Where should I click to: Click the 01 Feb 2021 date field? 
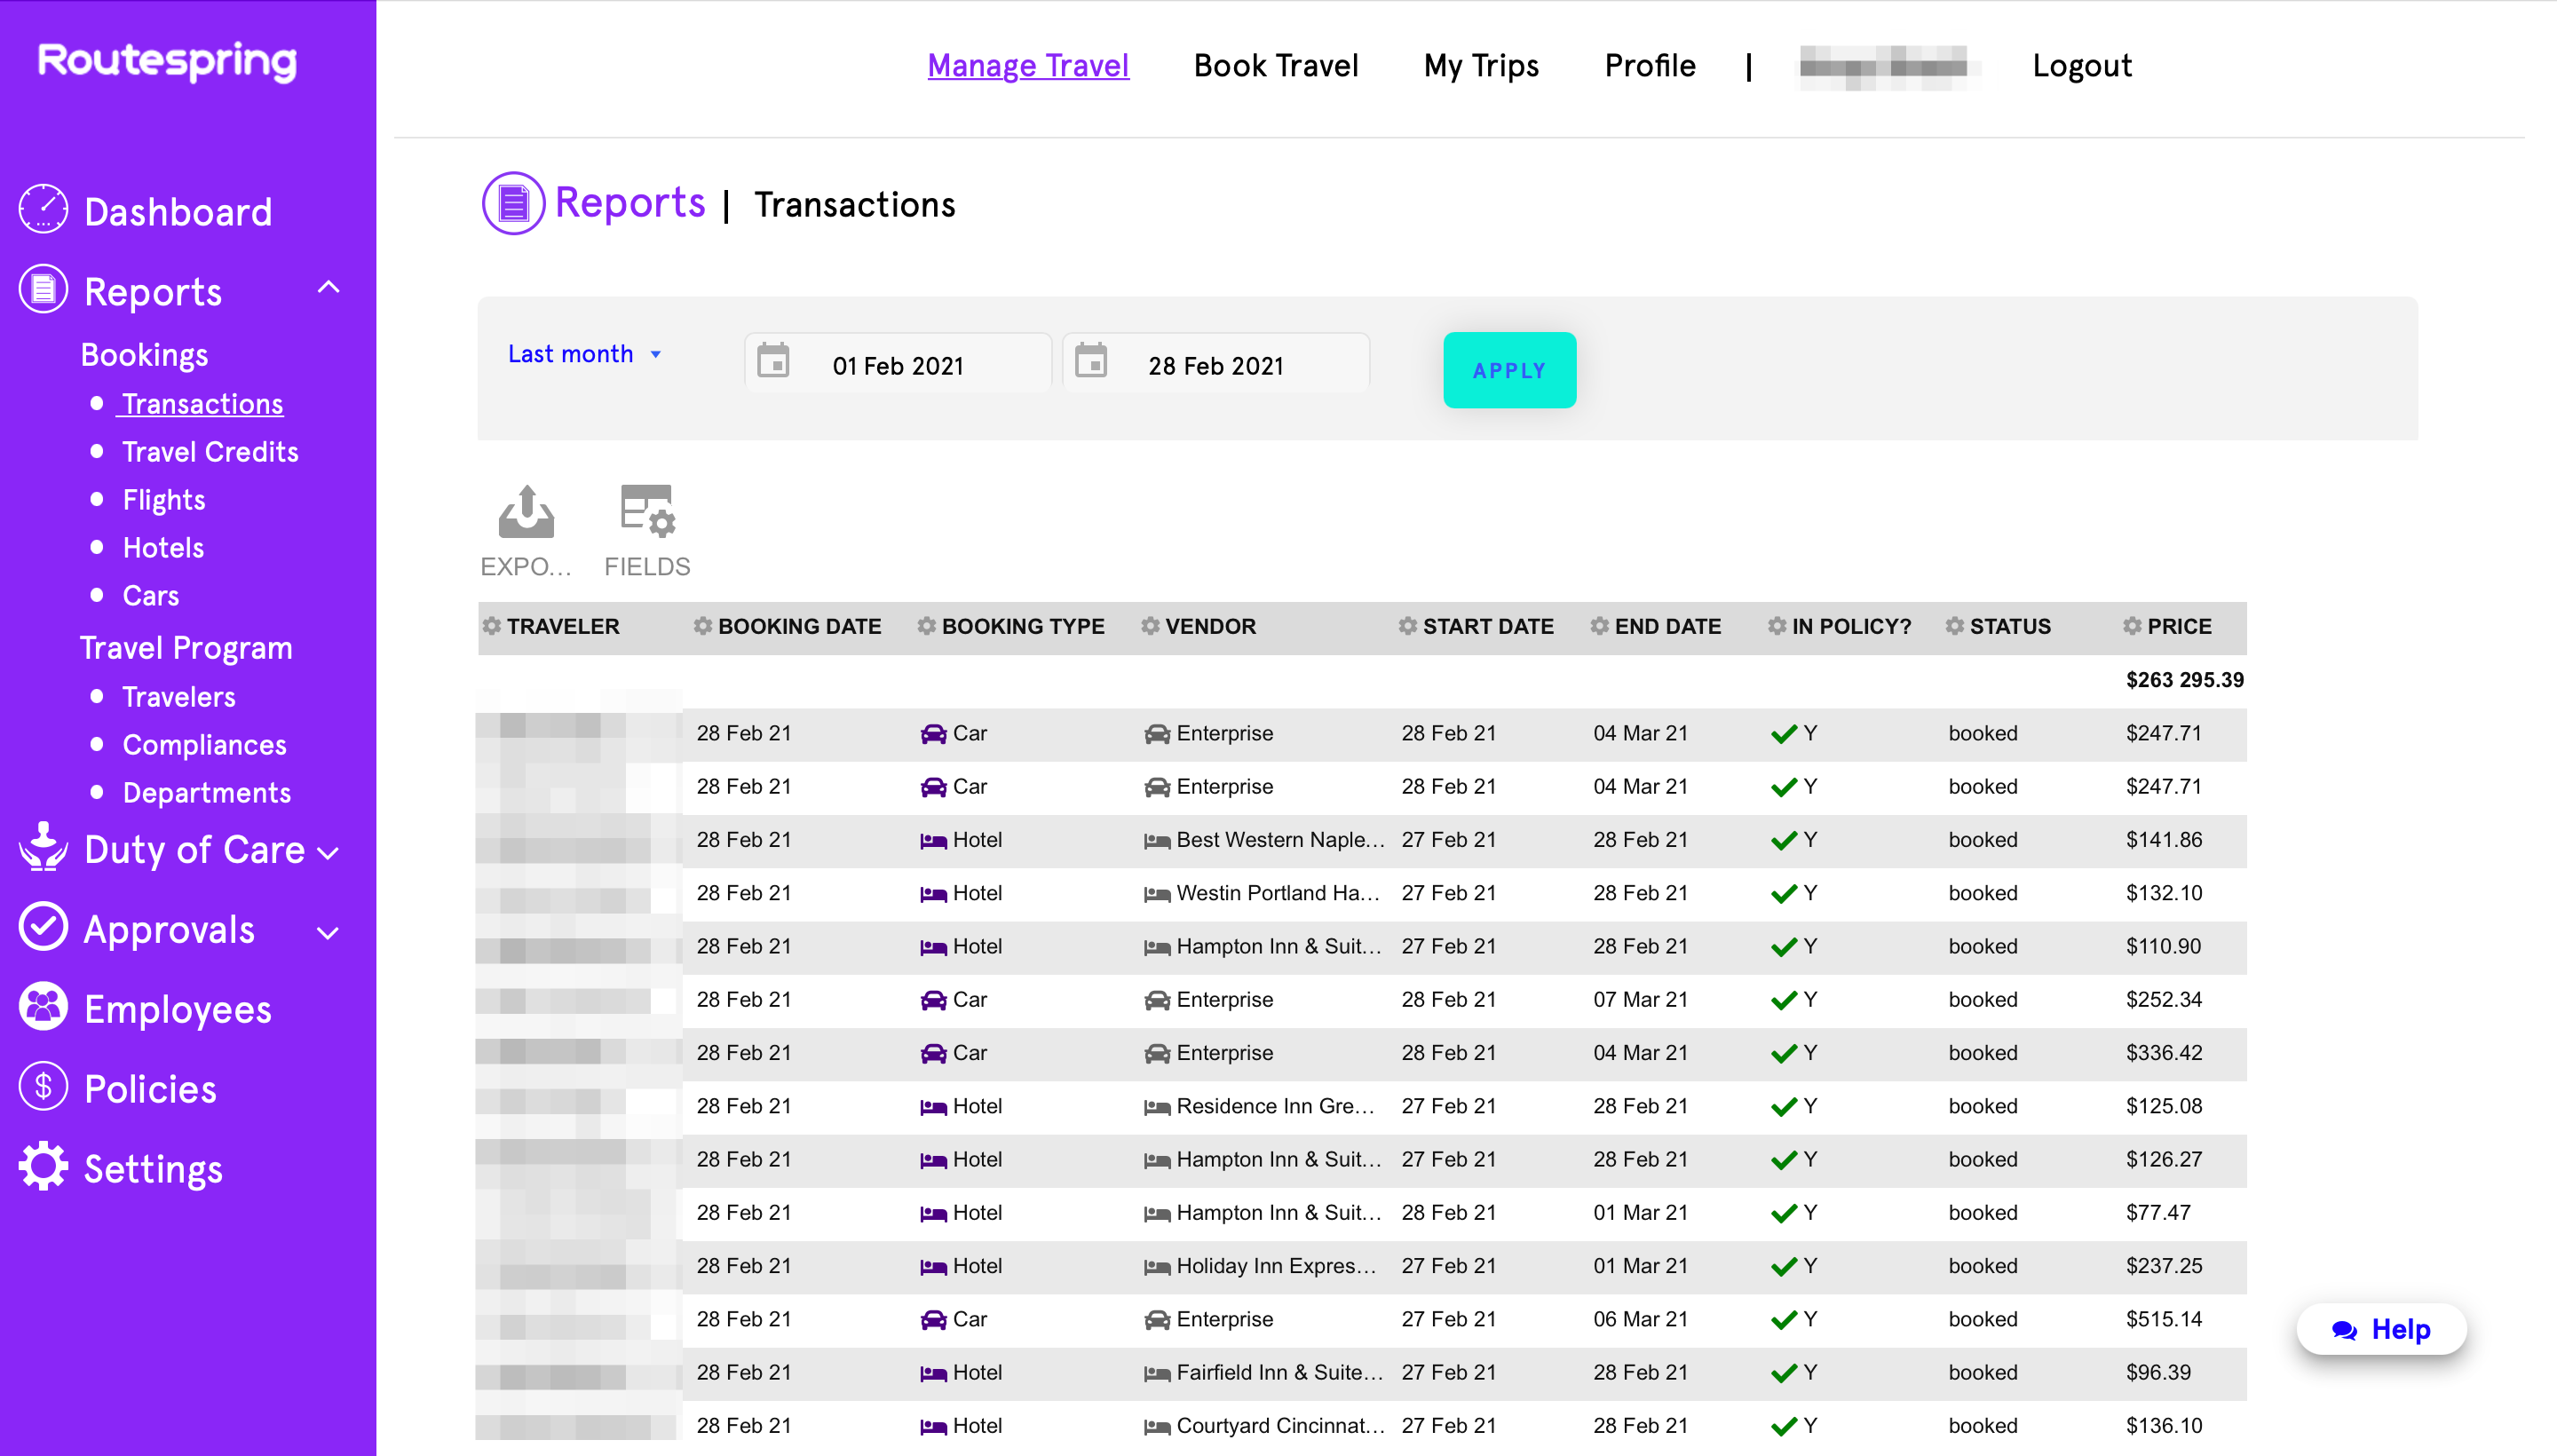[x=897, y=366]
